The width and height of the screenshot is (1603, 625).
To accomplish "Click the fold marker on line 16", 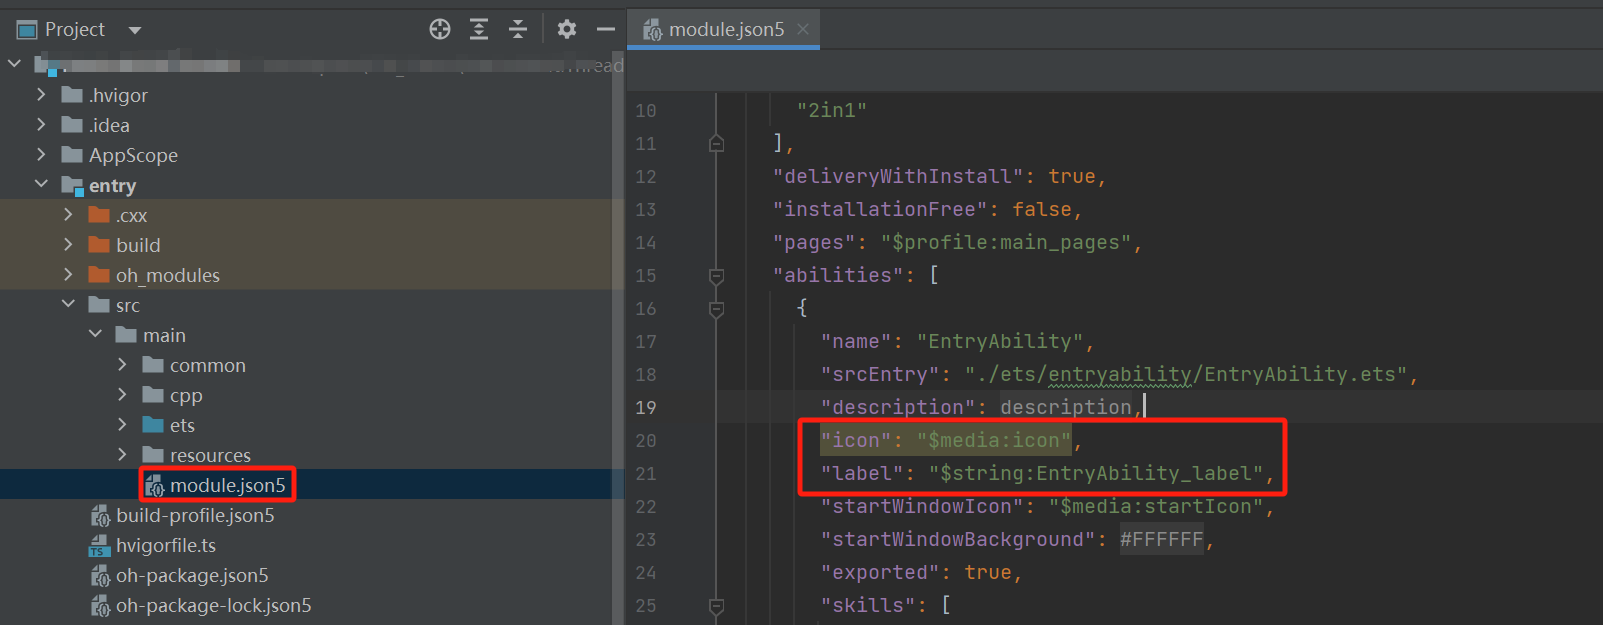I will [x=716, y=309].
